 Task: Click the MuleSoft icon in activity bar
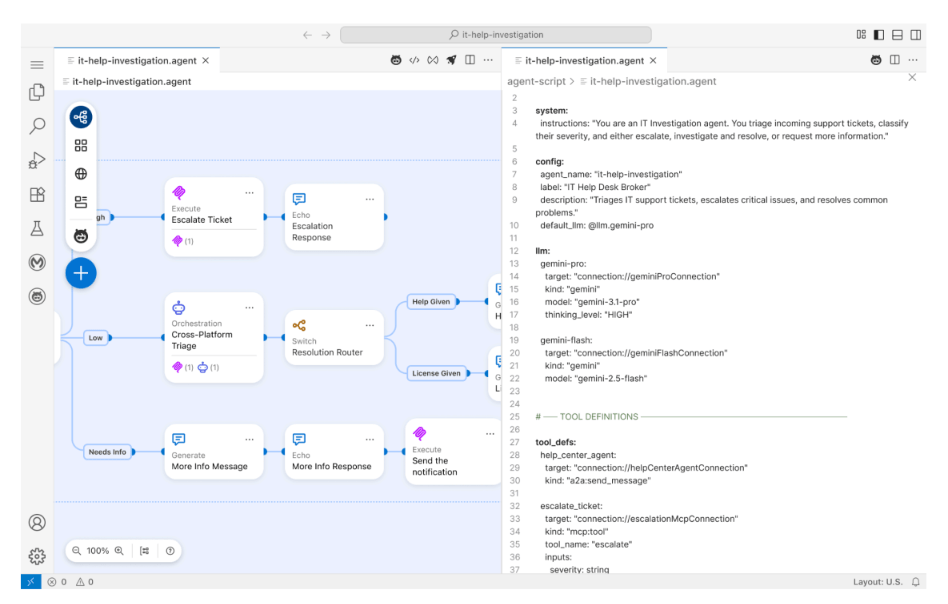(37, 262)
